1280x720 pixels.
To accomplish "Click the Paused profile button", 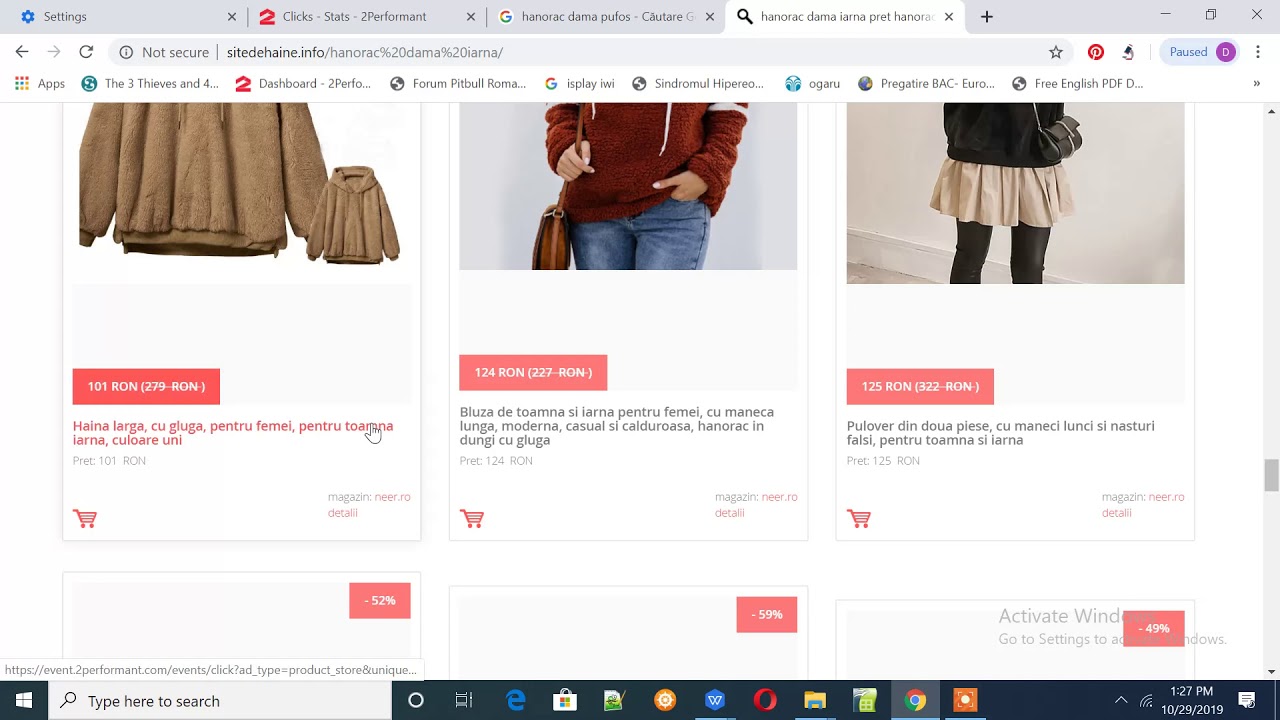I will click(1202, 52).
